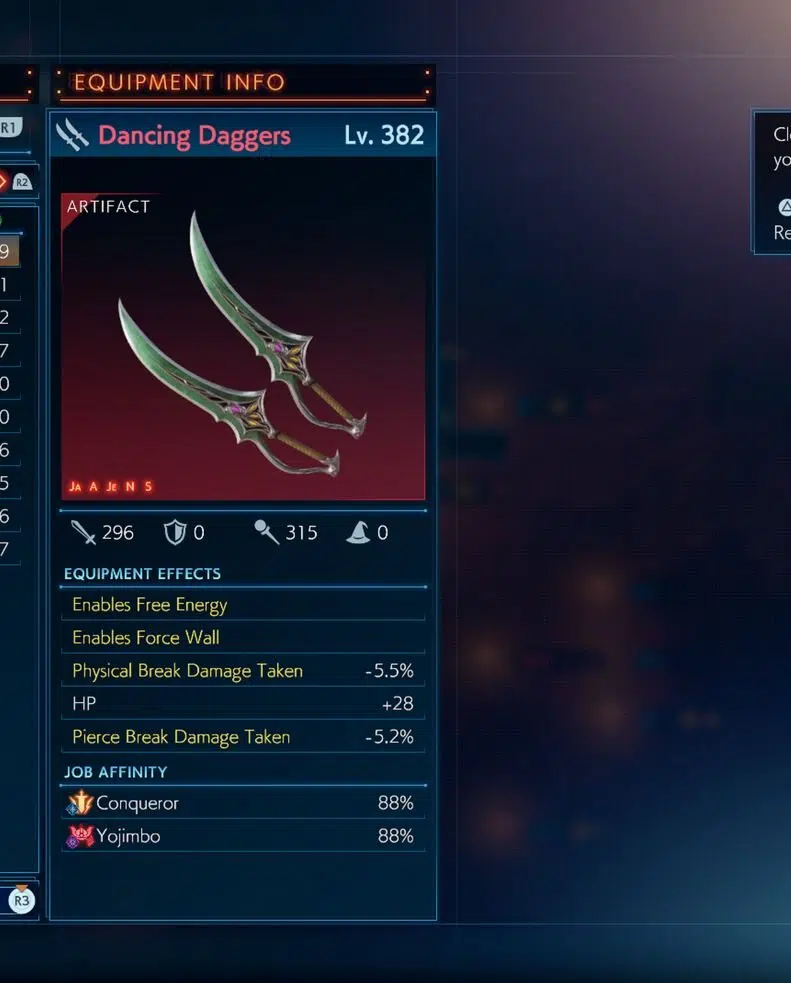Click the Conqueror job emblem icon

click(x=80, y=803)
